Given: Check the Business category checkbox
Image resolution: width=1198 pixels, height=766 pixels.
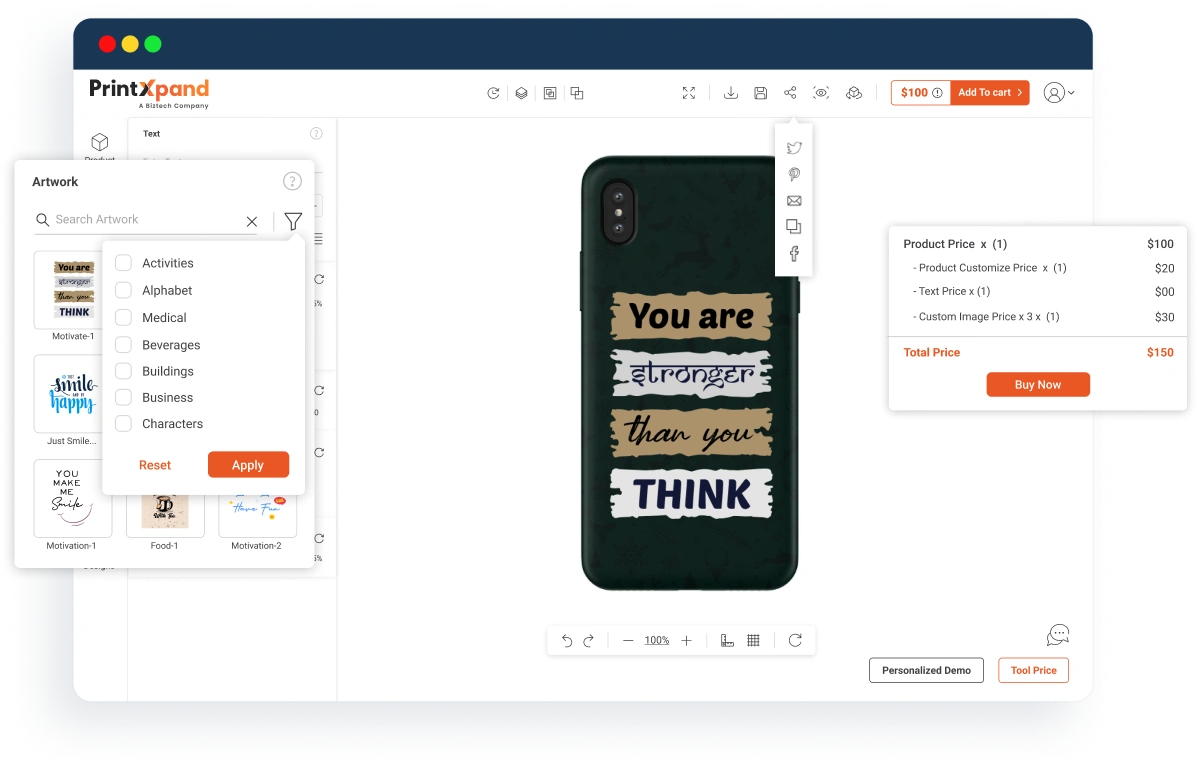Looking at the screenshot, I should point(123,397).
